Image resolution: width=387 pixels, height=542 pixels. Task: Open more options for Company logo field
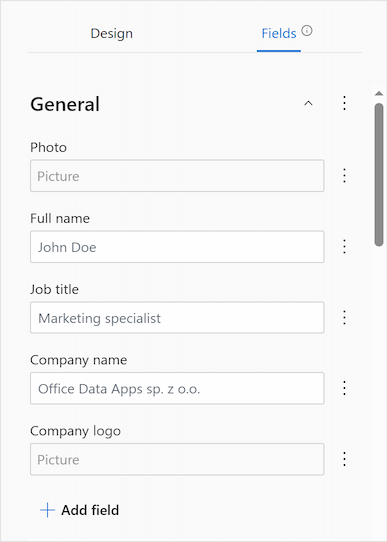pos(344,459)
